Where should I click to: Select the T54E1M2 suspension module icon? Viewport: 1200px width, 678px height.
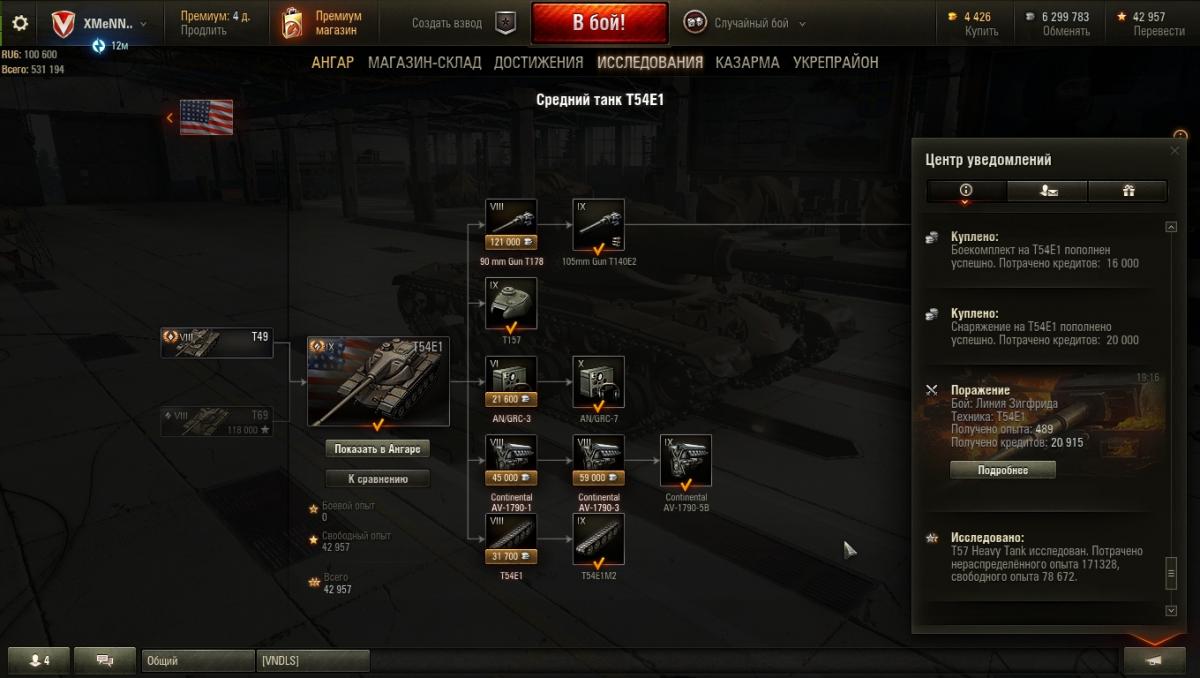point(599,539)
